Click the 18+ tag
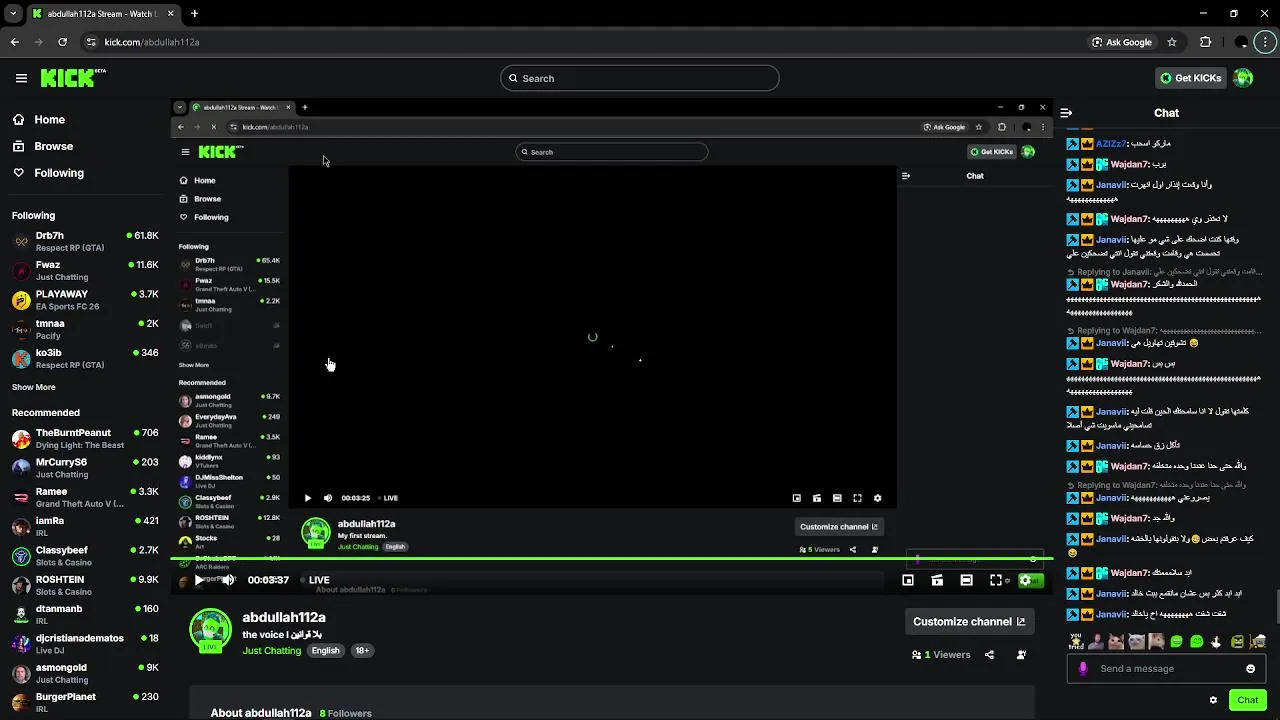Image resolution: width=1280 pixels, height=720 pixels. tap(362, 650)
